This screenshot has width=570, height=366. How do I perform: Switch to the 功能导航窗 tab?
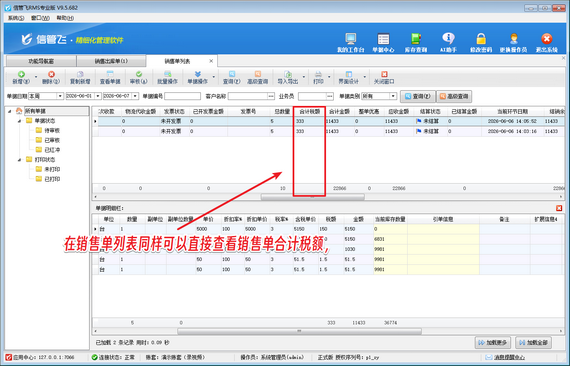coord(41,61)
